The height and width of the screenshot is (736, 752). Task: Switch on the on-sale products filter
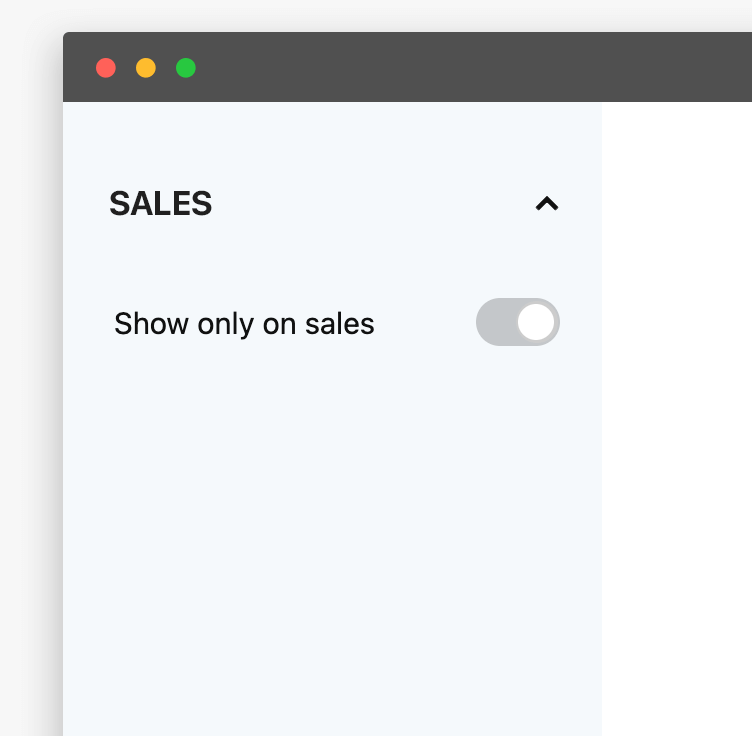[x=517, y=322]
